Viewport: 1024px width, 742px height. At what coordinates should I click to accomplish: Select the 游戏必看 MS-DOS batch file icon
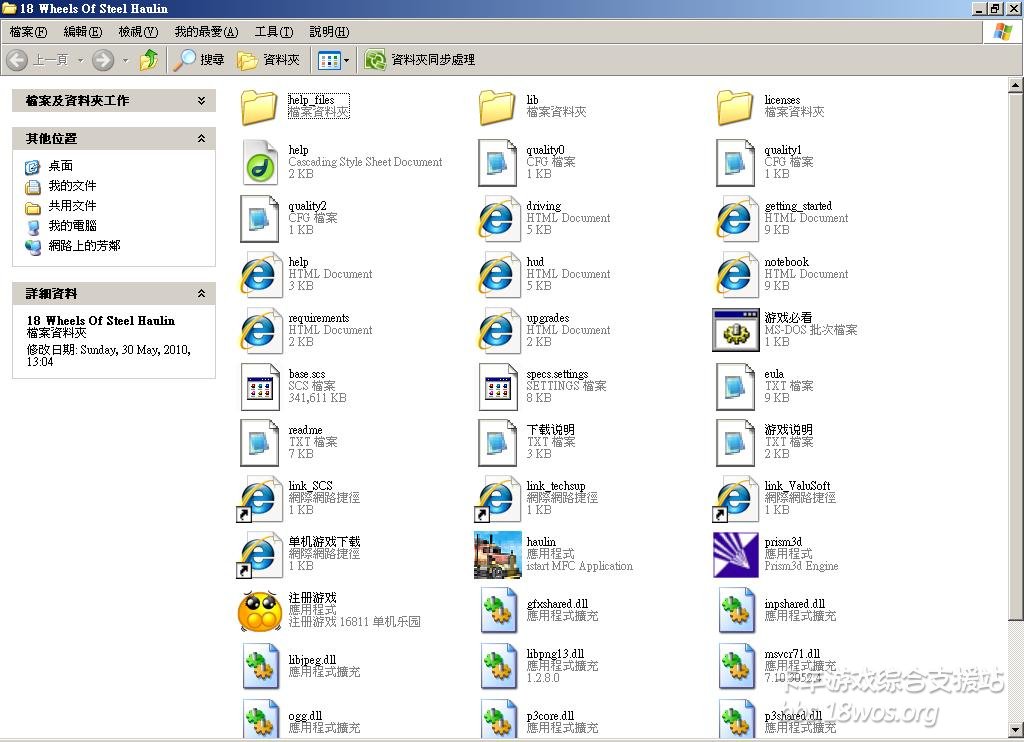click(x=735, y=330)
